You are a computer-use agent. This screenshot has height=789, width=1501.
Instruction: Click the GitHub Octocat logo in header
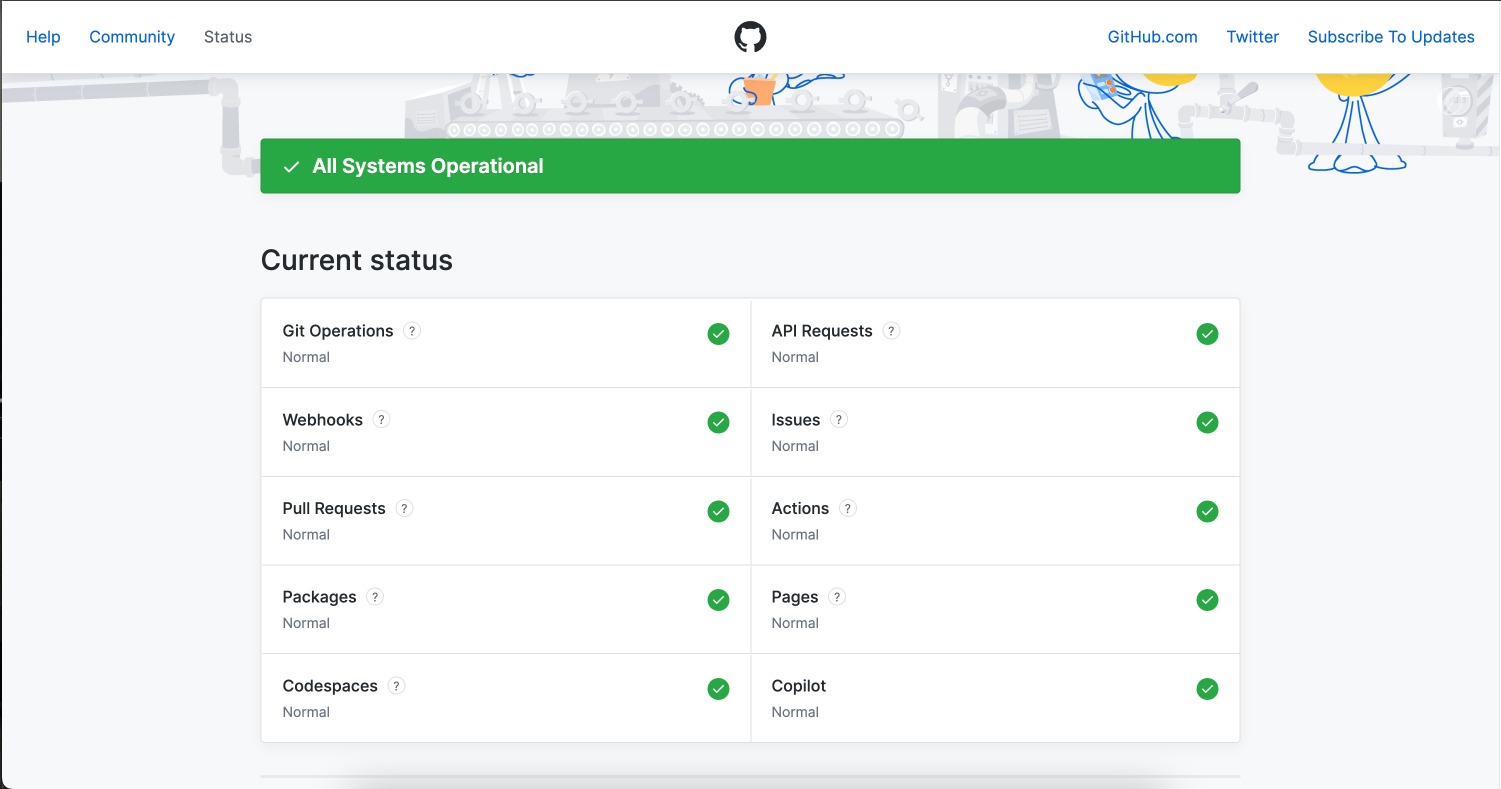tap(750, 37)
